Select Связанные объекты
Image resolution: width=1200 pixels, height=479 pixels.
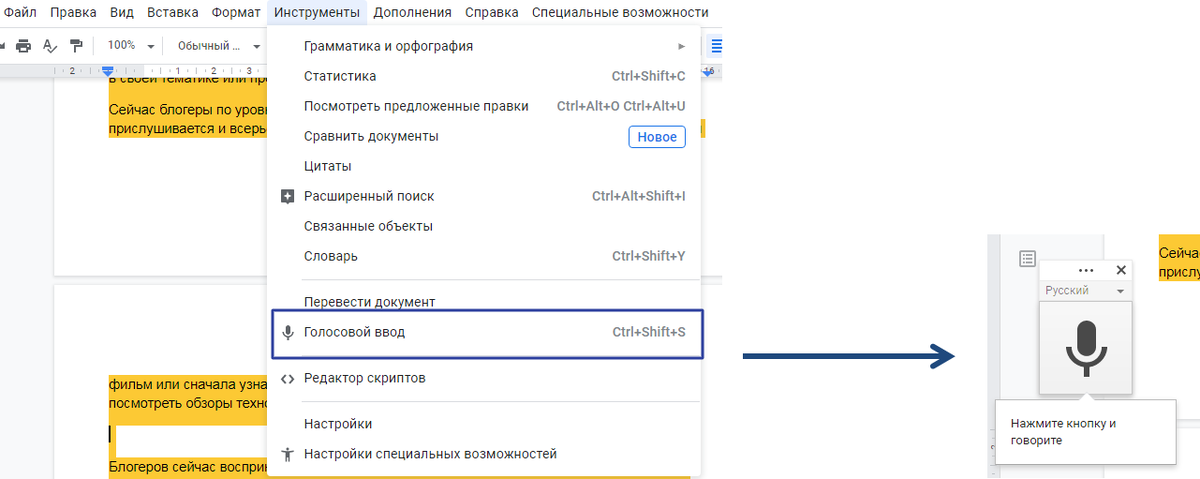(x=485, y=226)
